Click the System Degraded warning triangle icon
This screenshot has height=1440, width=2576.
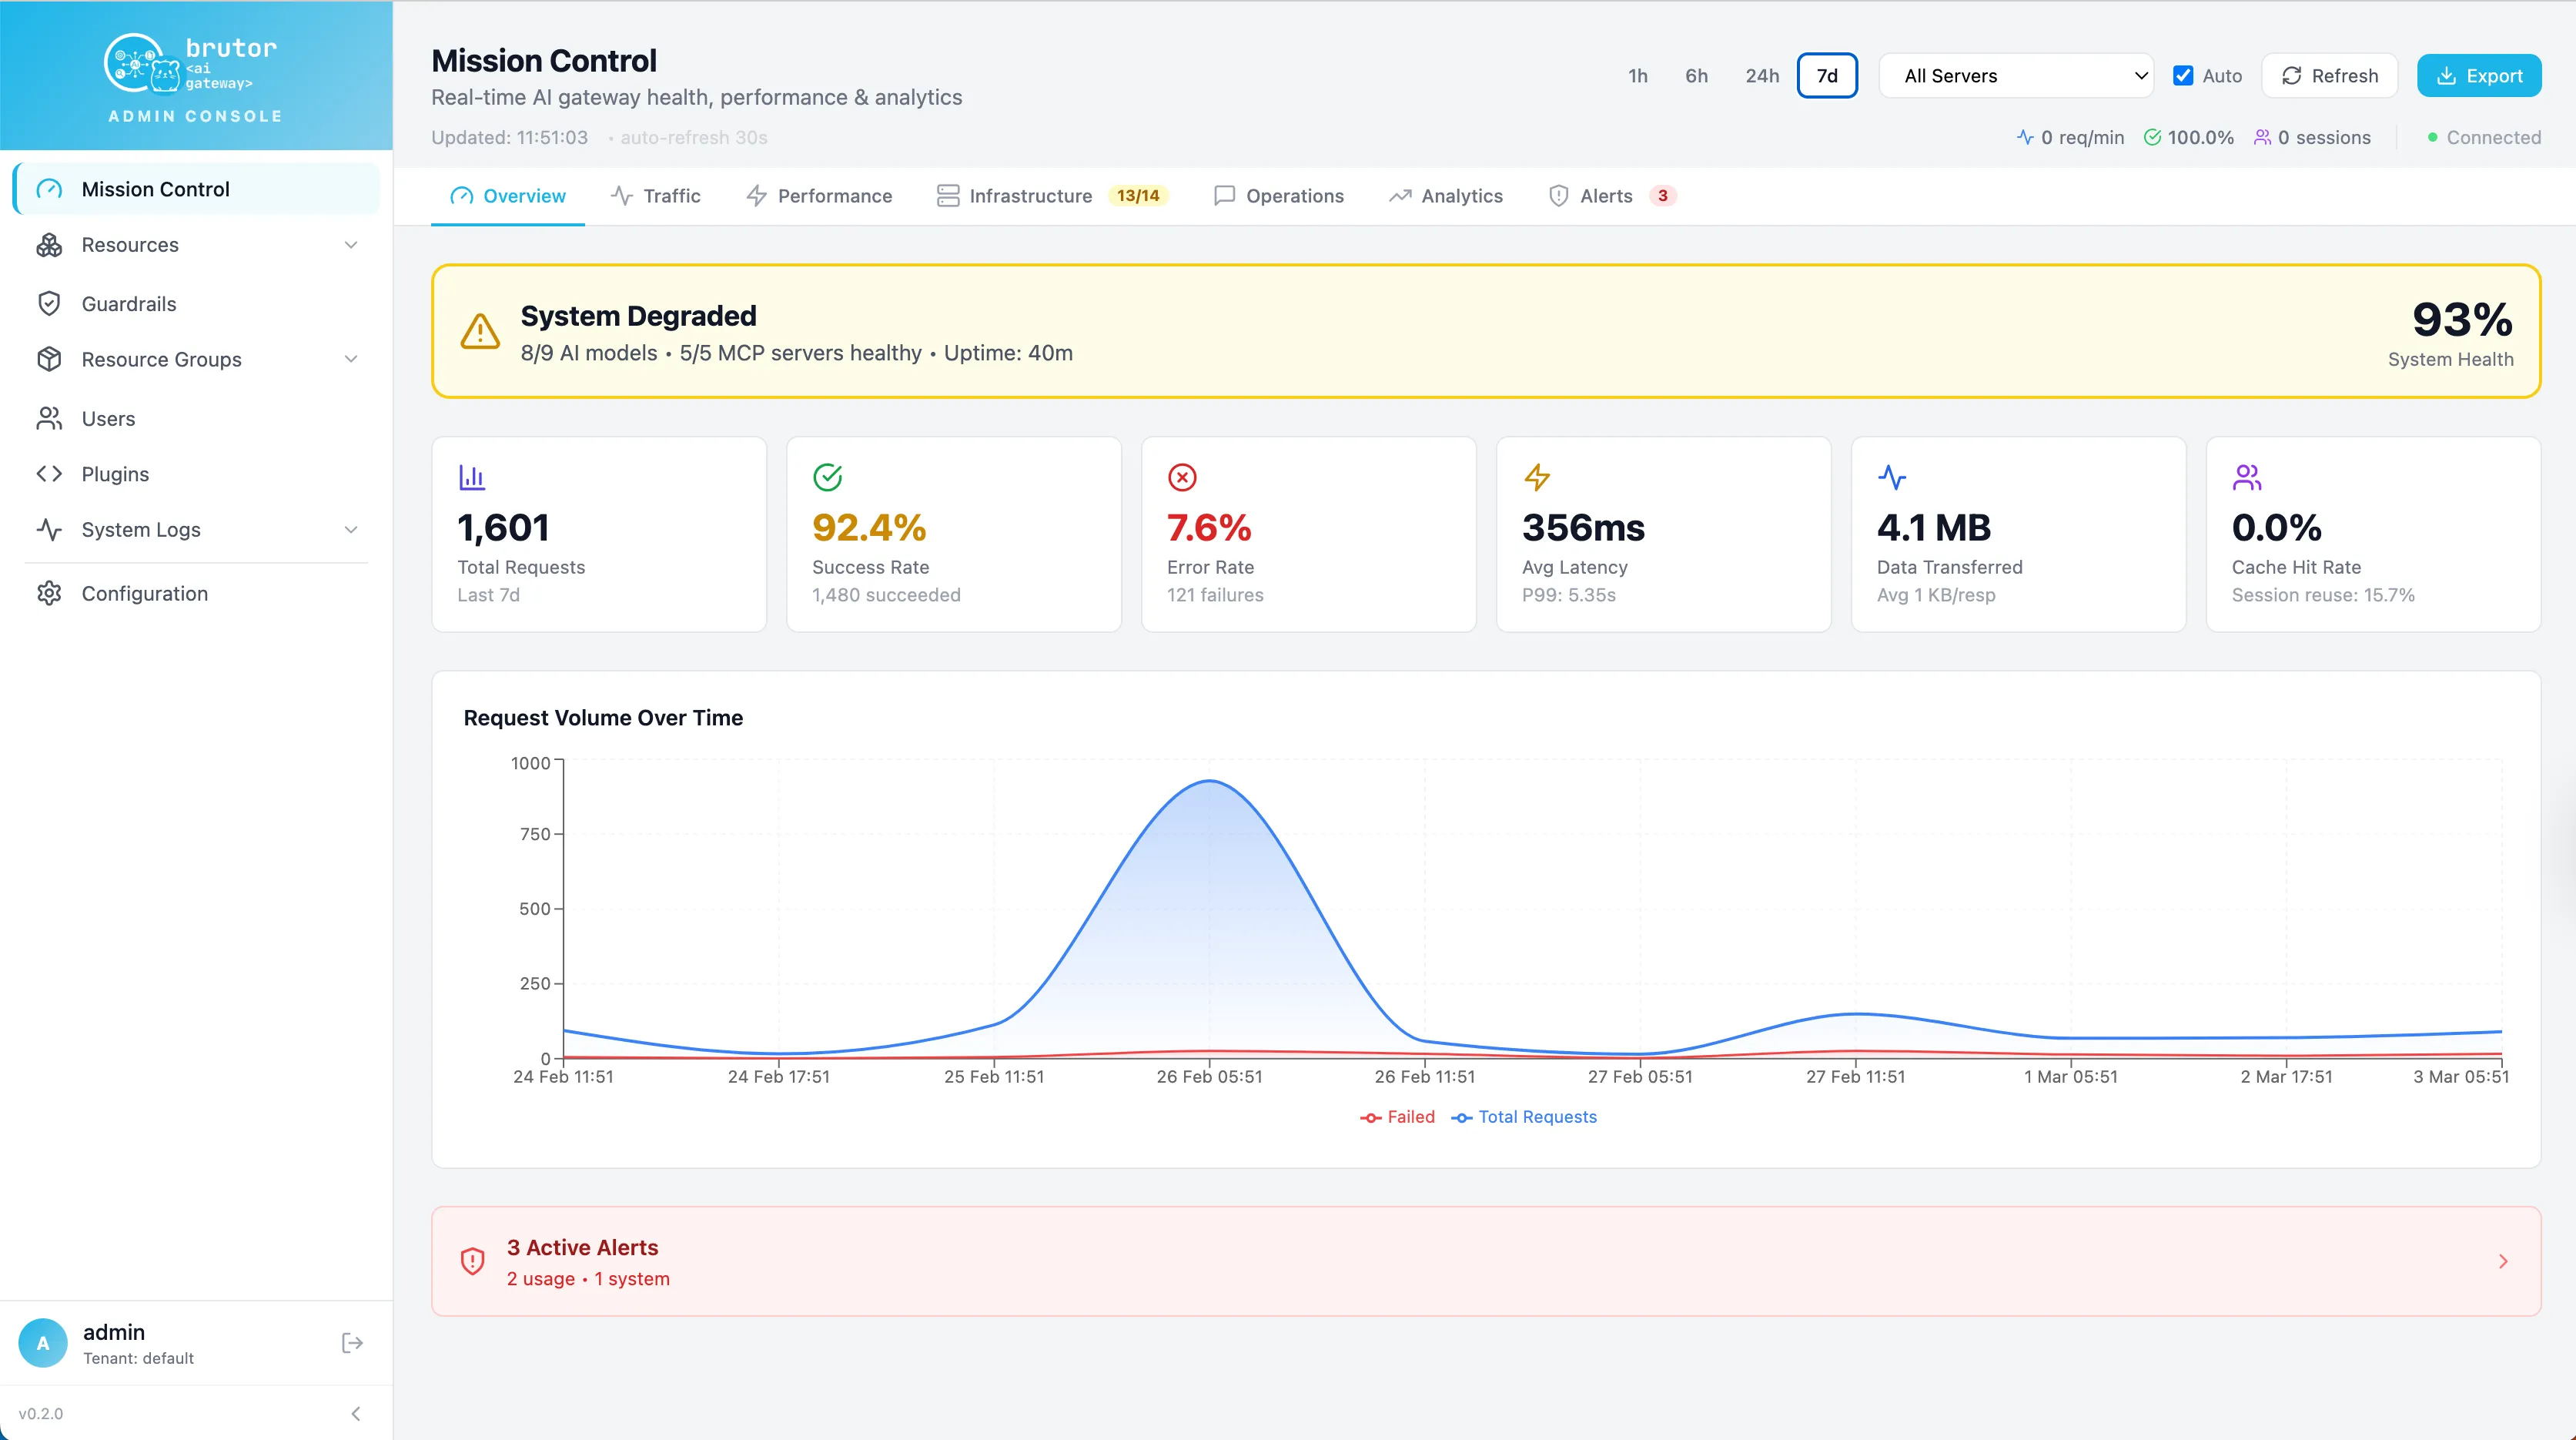point(480,331)
